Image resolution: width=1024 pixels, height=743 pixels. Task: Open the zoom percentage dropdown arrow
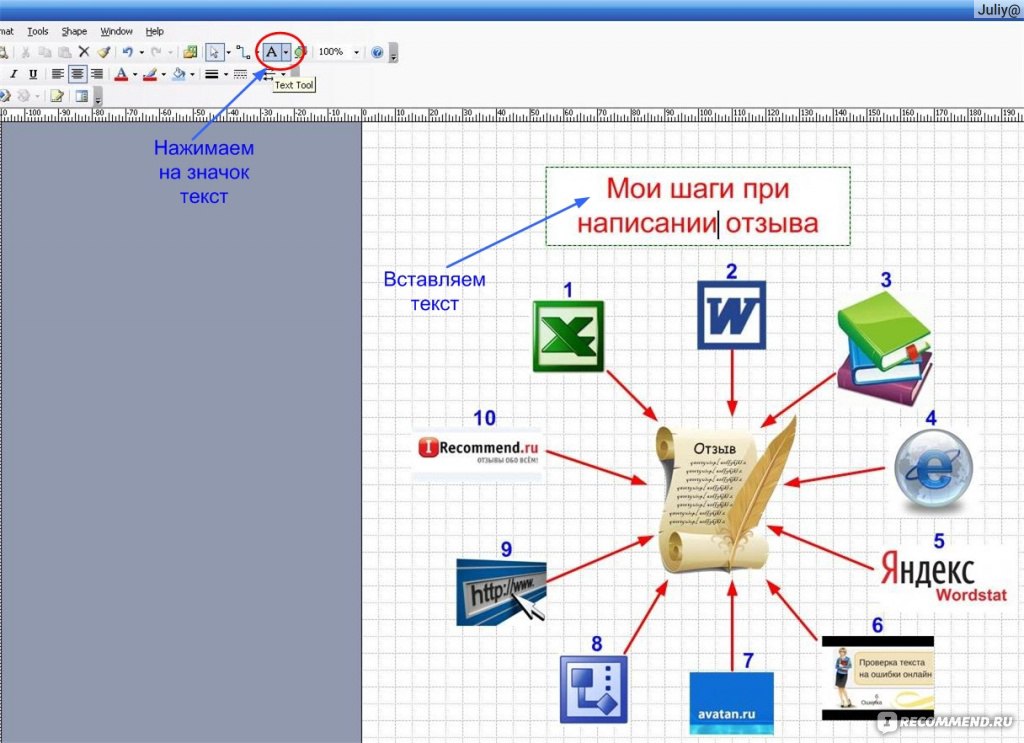click(x=356, y=52)
